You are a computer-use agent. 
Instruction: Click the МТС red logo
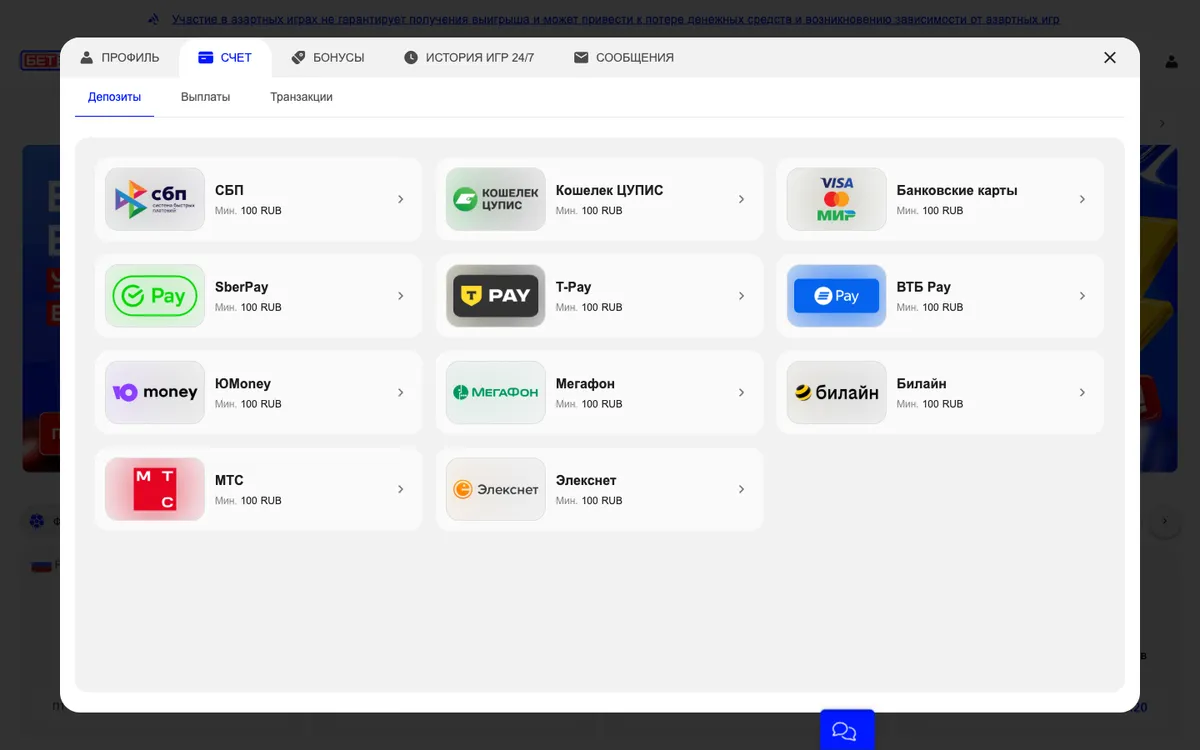tap(155, 489)
